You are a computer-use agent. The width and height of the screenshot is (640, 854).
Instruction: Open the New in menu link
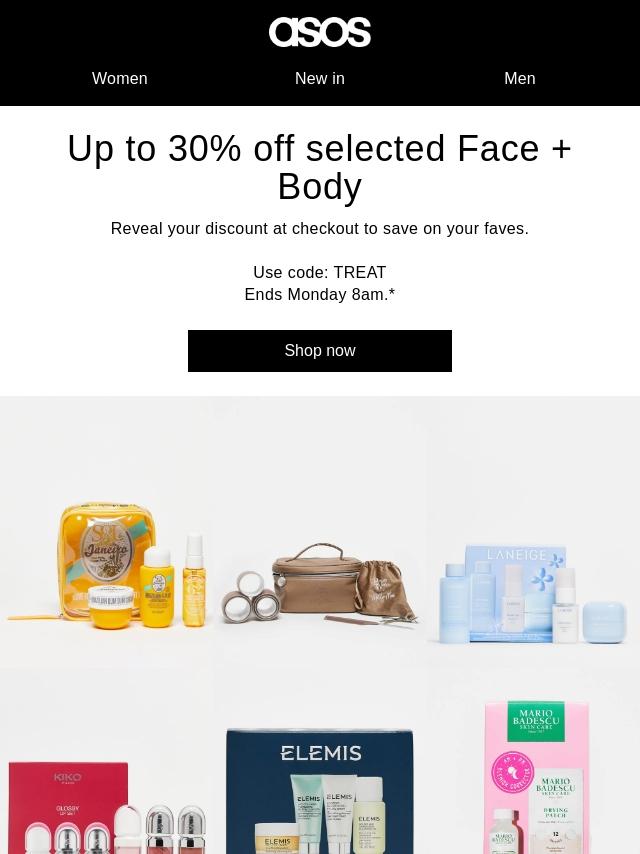(x=320, y=78)
